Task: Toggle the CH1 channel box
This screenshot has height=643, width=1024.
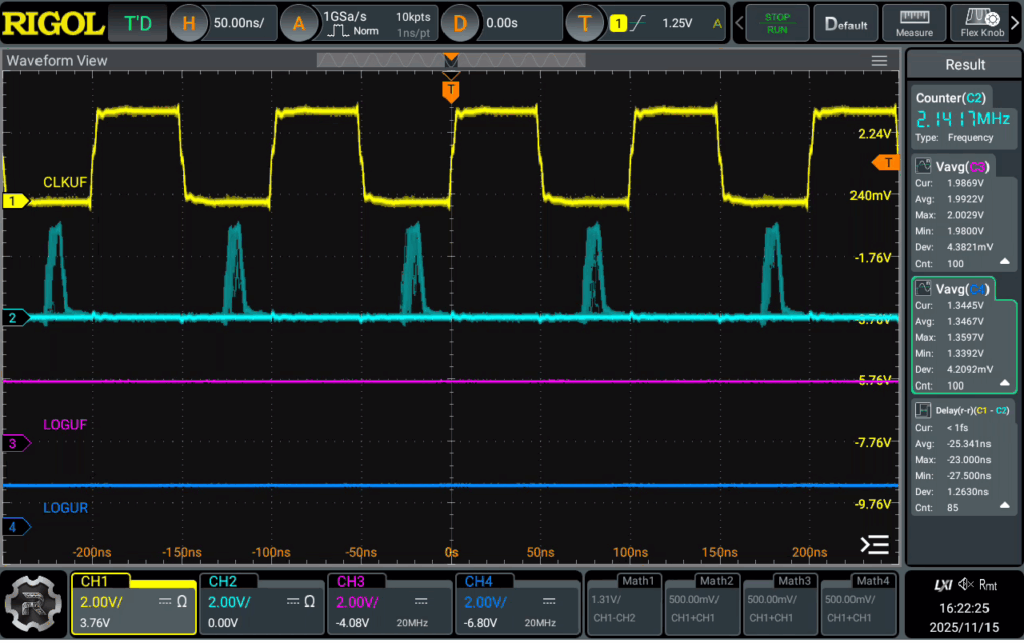Action: coord(134,604)
